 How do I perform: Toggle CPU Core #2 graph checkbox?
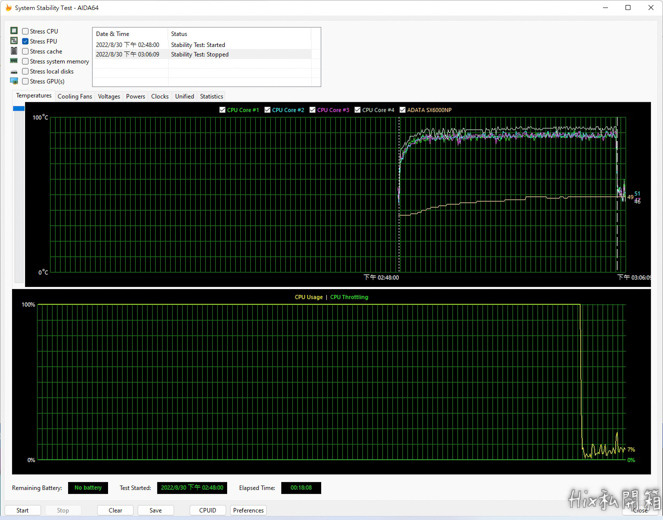tap(267, 110)
